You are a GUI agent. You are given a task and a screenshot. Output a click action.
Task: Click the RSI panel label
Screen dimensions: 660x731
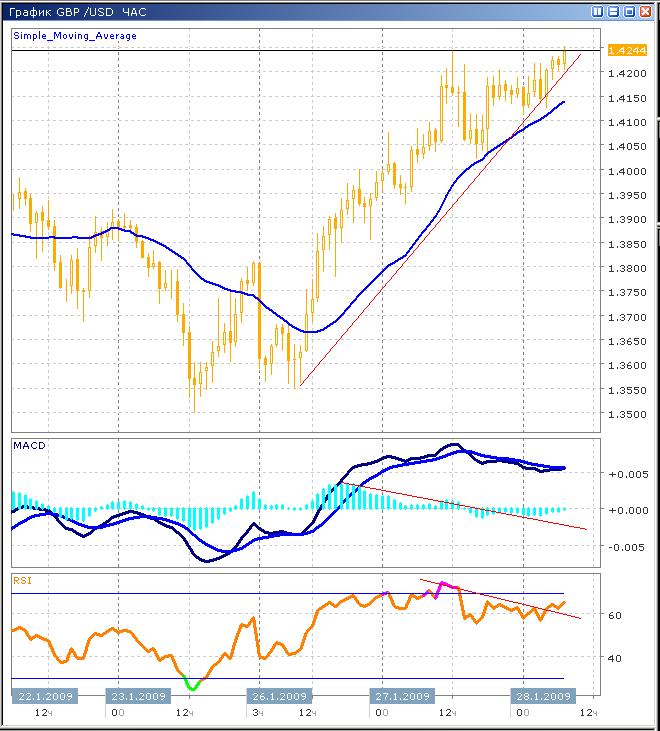[23, 579]
